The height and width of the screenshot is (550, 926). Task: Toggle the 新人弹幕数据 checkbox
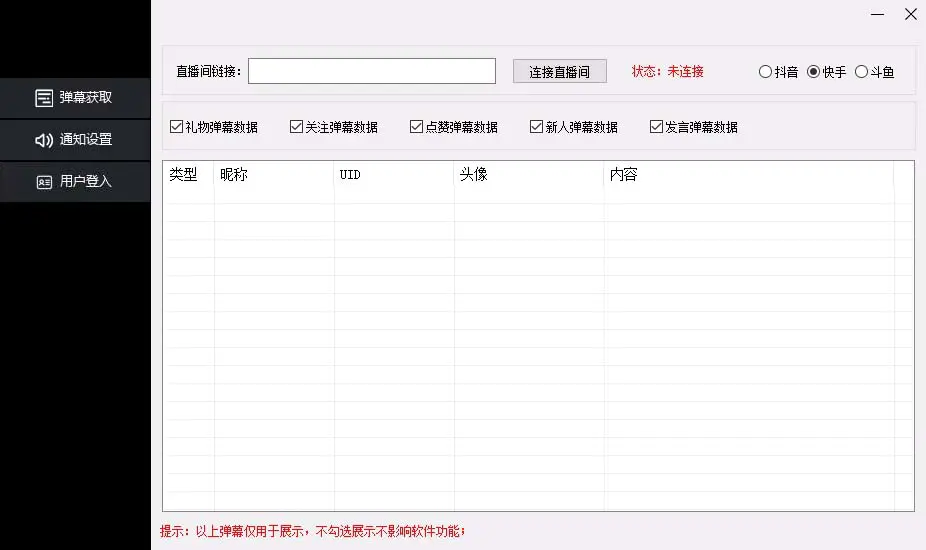tap(537, 127)
